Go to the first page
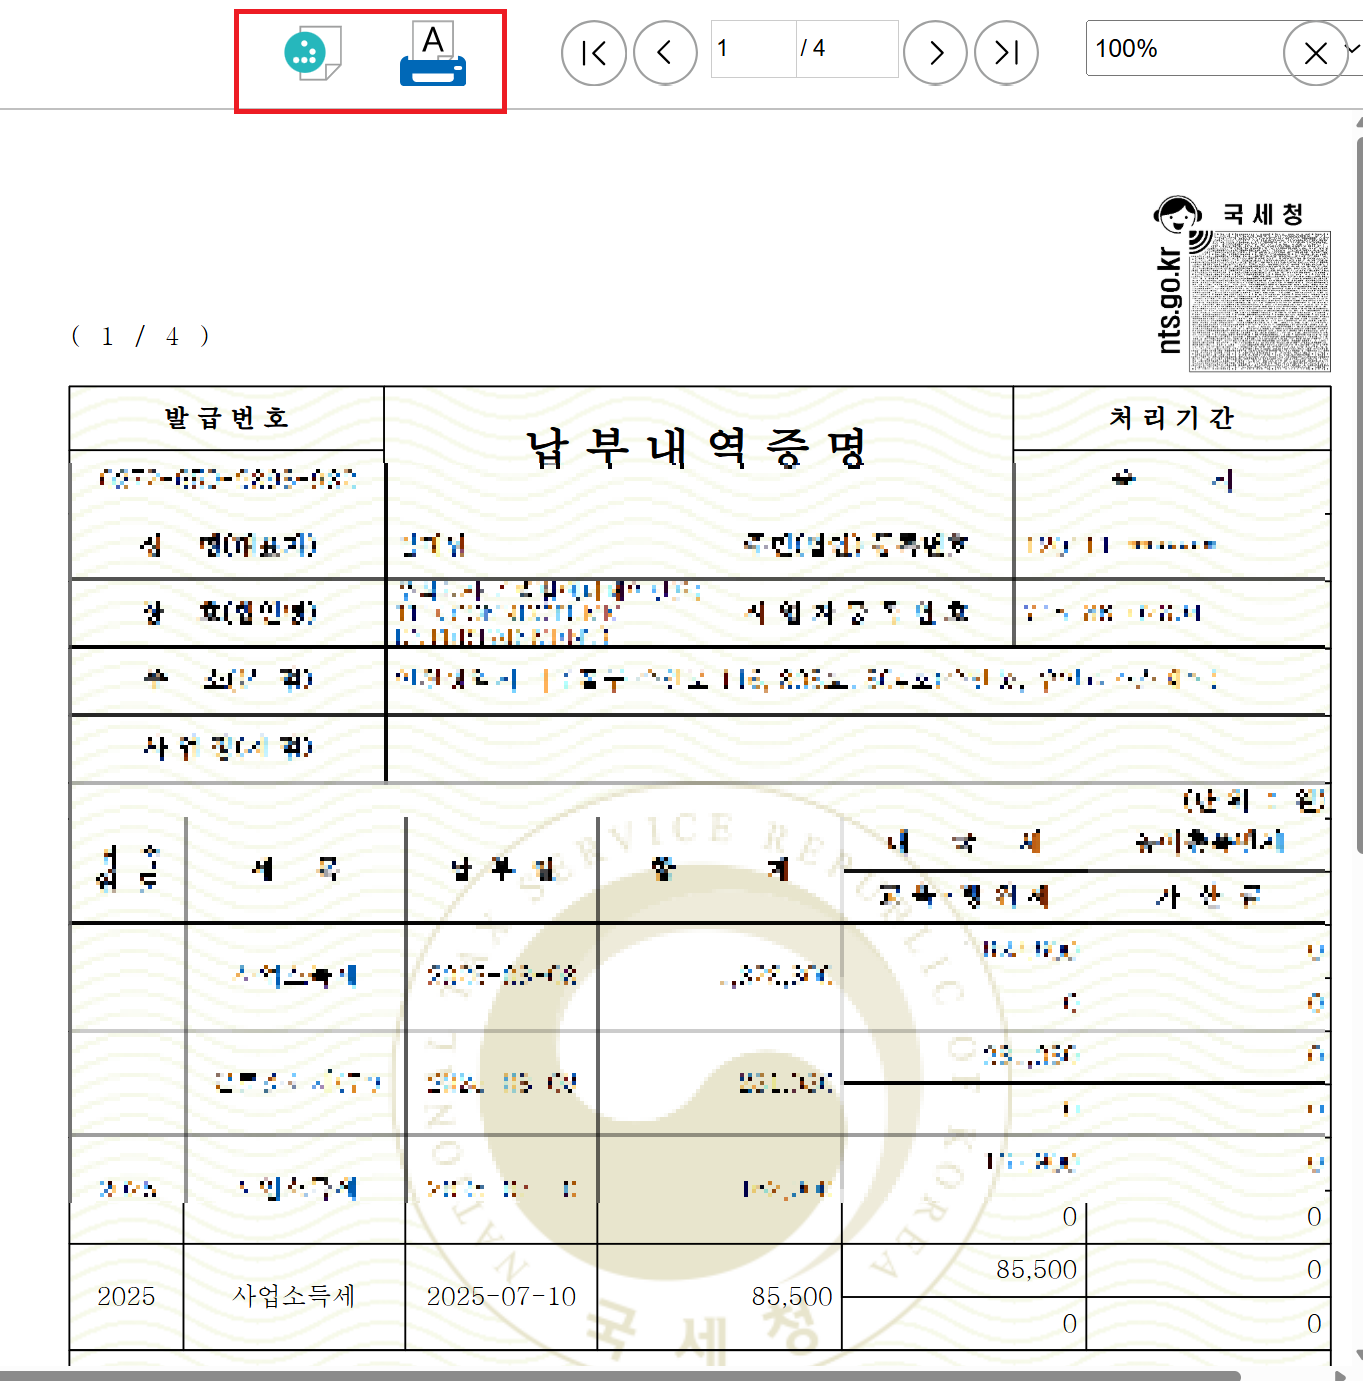Image resolution: width=1363 pixels, height=1381 pixels. coord(594,53)
